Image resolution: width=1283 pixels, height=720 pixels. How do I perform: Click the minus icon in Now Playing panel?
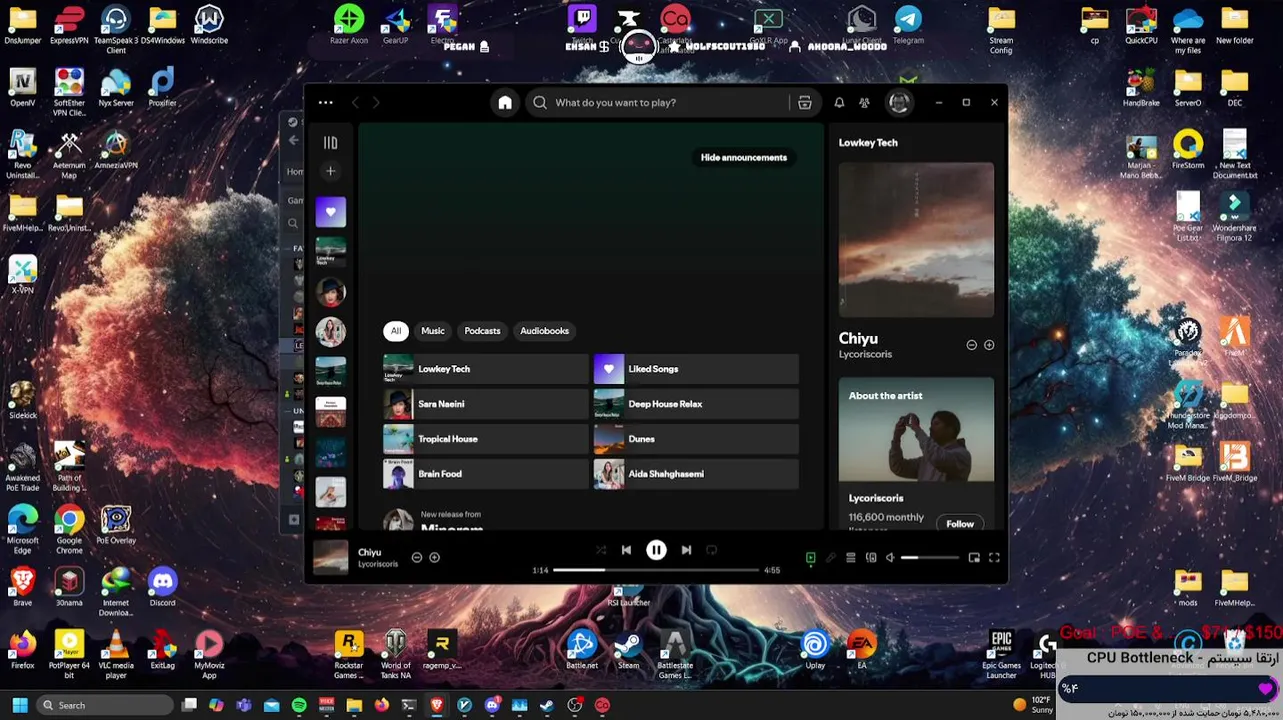[x=971, y=345]
